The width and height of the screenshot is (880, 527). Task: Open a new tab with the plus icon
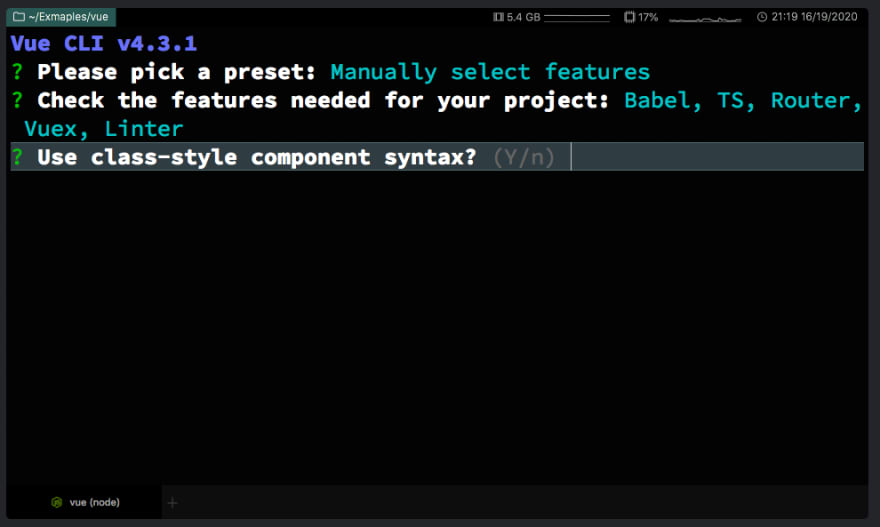coord(172,502)
